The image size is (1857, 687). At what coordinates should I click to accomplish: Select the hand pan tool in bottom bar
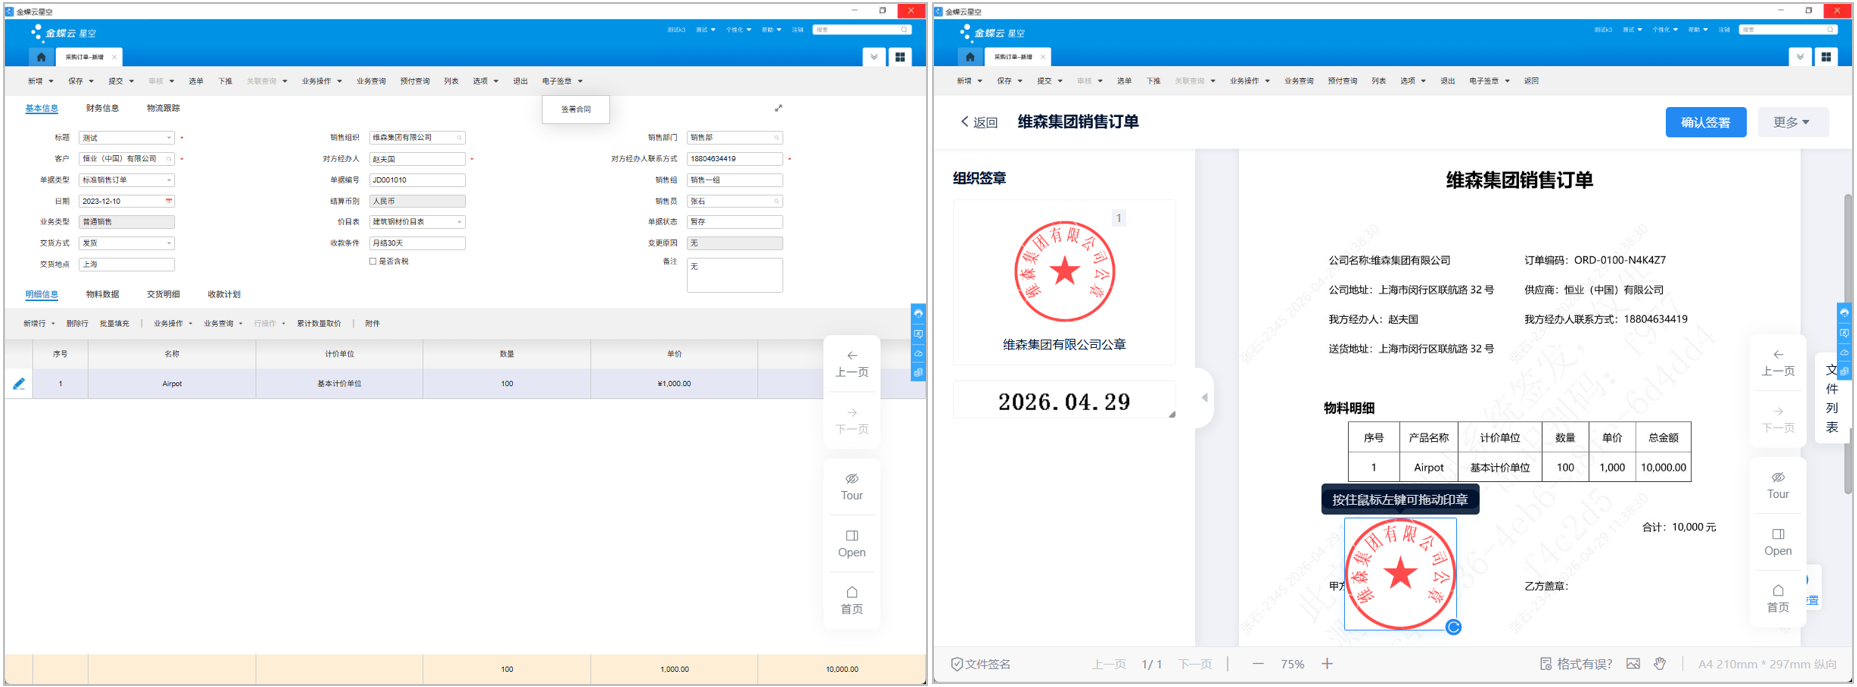(1660, 664)
